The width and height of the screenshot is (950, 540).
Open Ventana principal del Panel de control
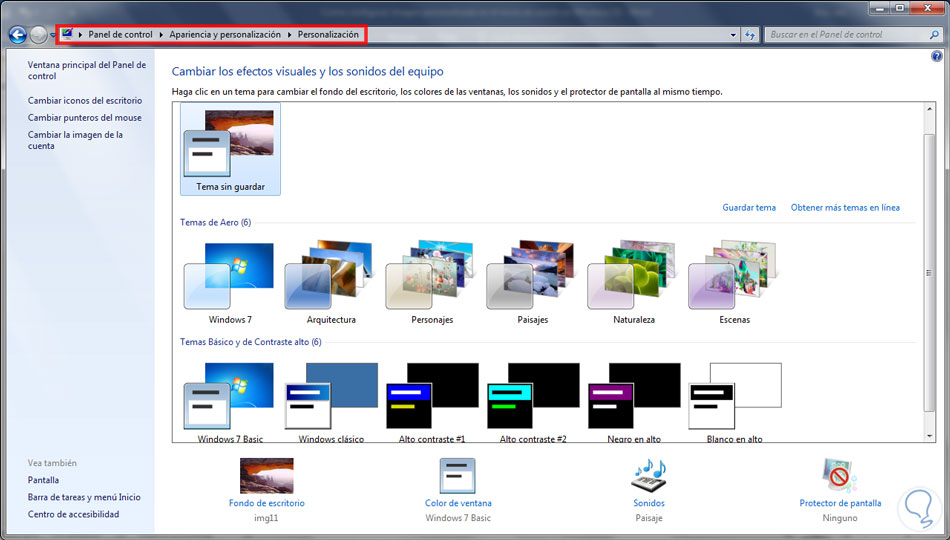pos(87,70)
